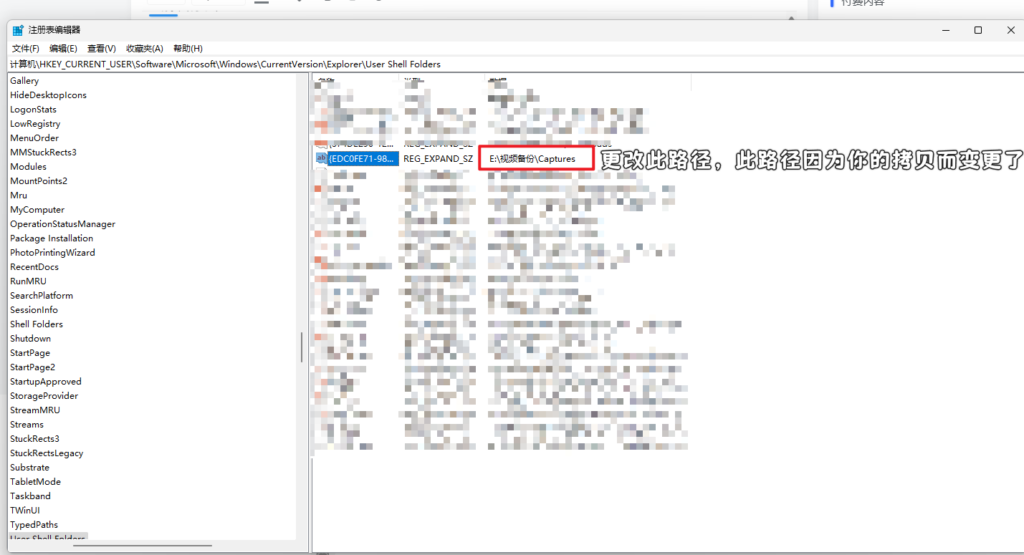Click the Registry Editor app icon in title bar

[x=17, y=30]
